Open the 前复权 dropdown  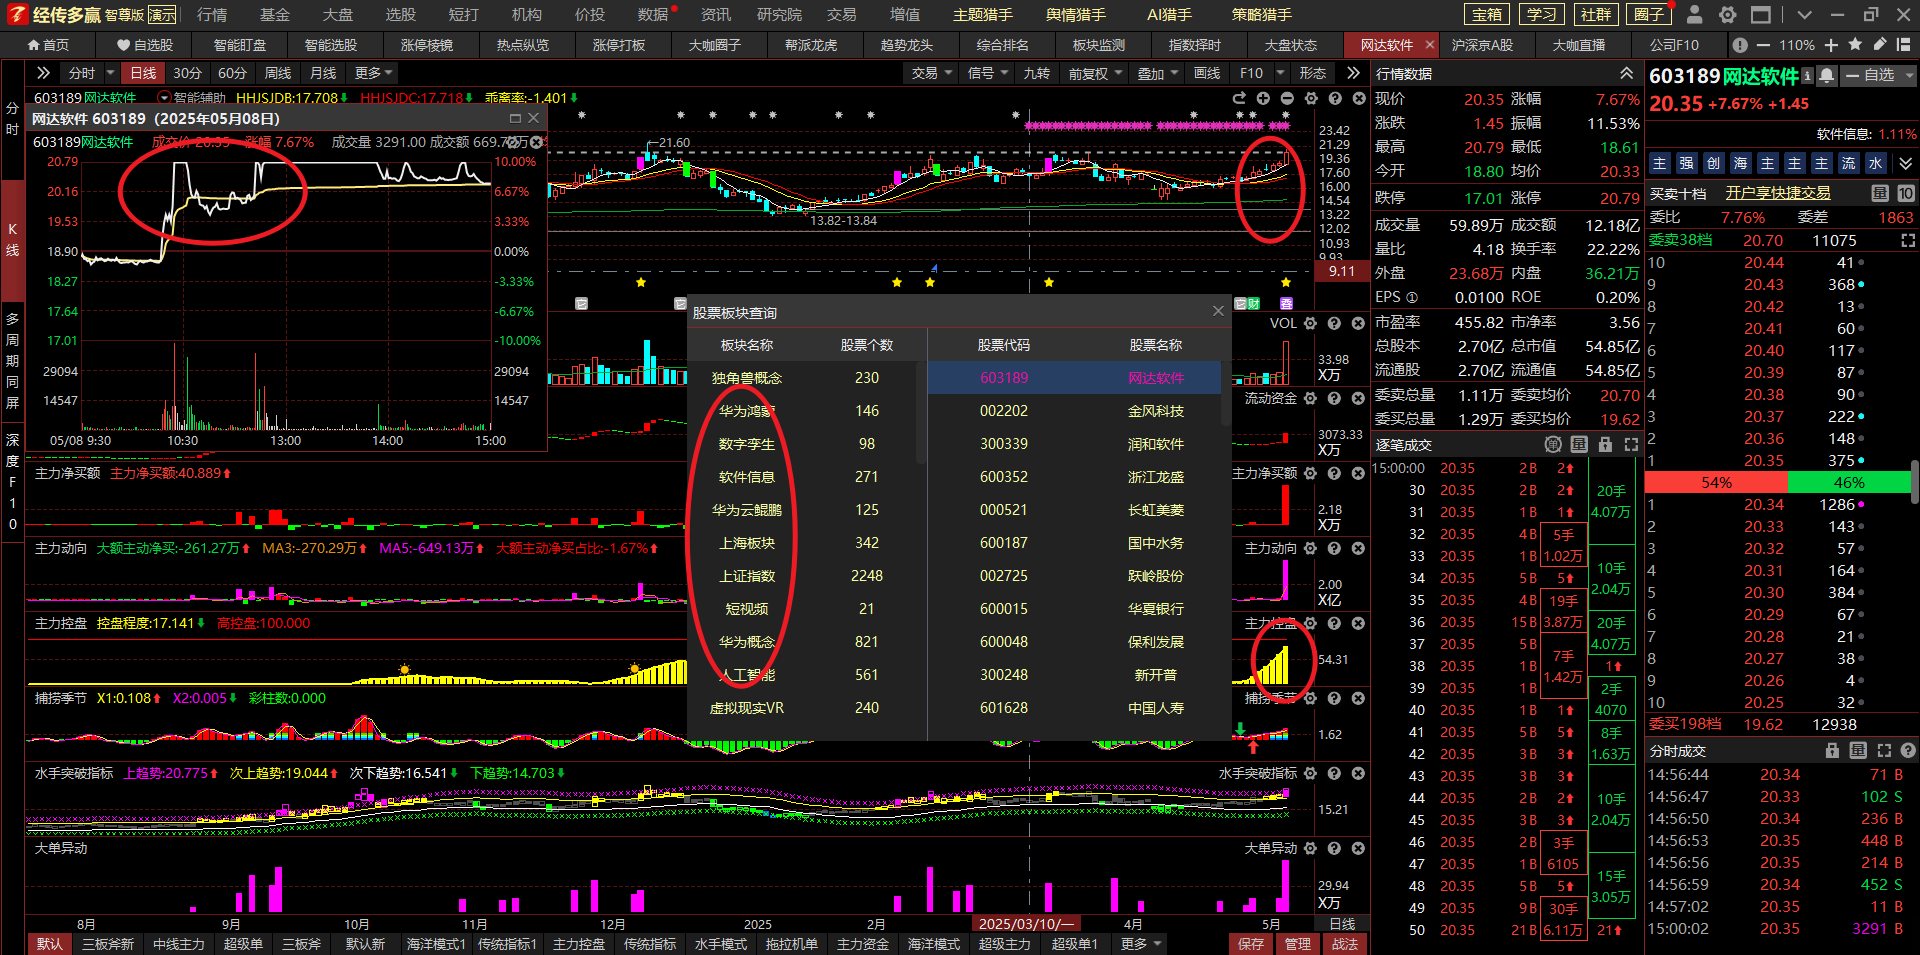click(1095, 73)
